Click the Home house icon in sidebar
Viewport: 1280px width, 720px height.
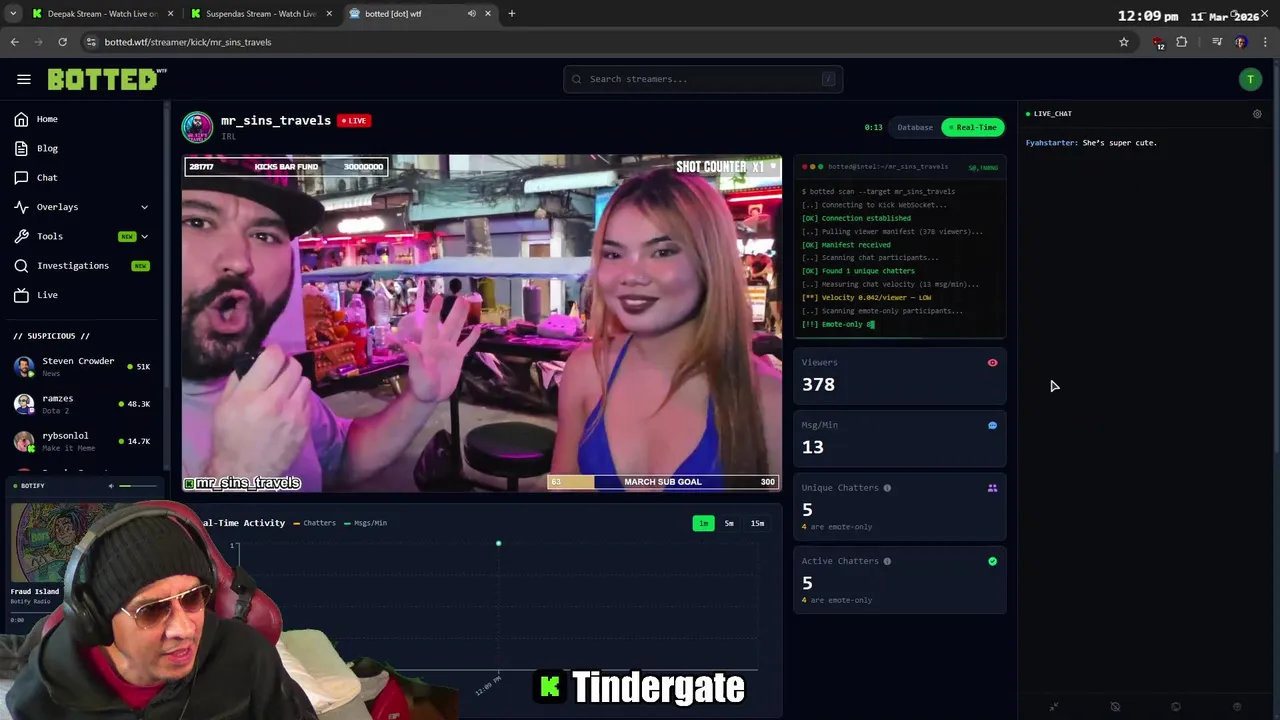[21, 119]
